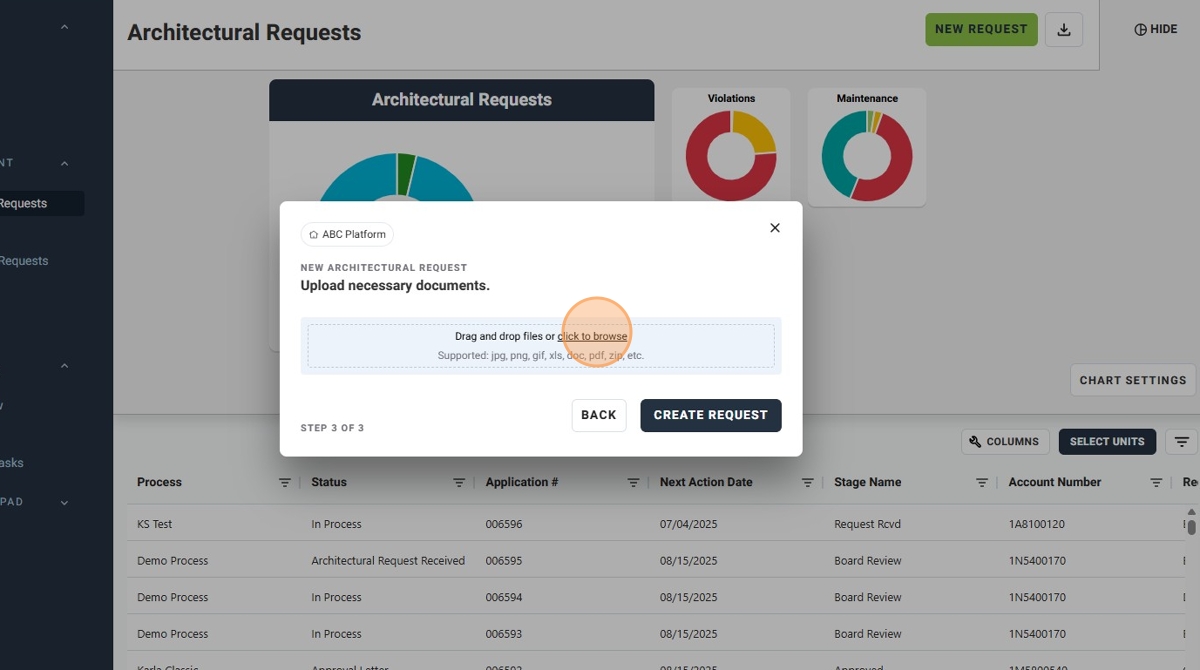This screenshot has width=1200, height=670.
Task: Sort by Account Number header
Action: 1055,482
